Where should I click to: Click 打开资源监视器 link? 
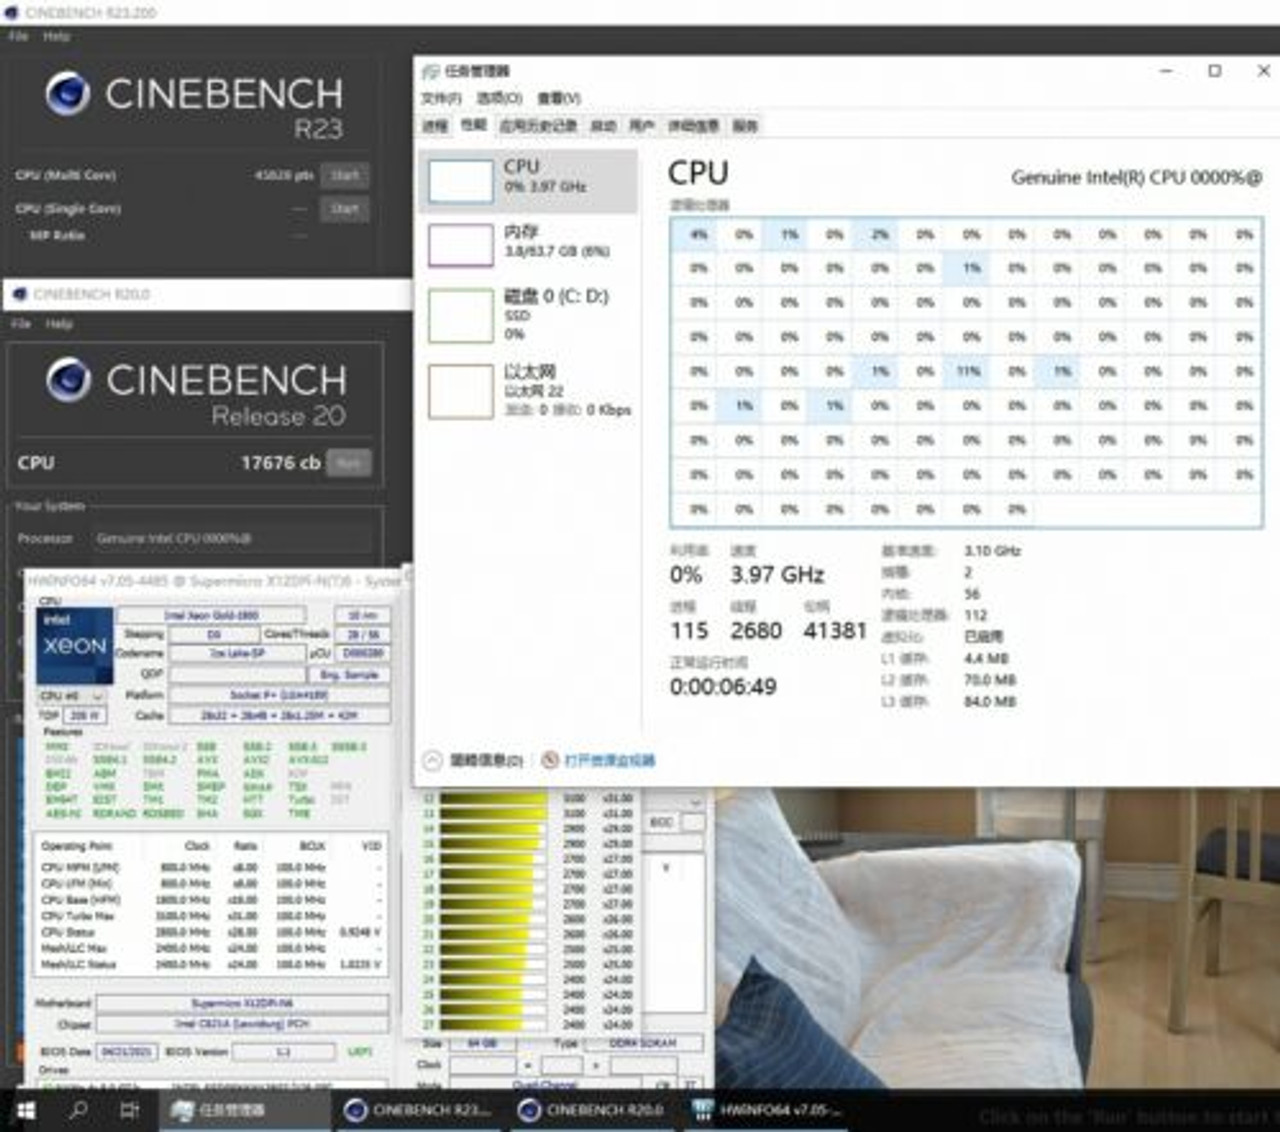pos(609,760)
